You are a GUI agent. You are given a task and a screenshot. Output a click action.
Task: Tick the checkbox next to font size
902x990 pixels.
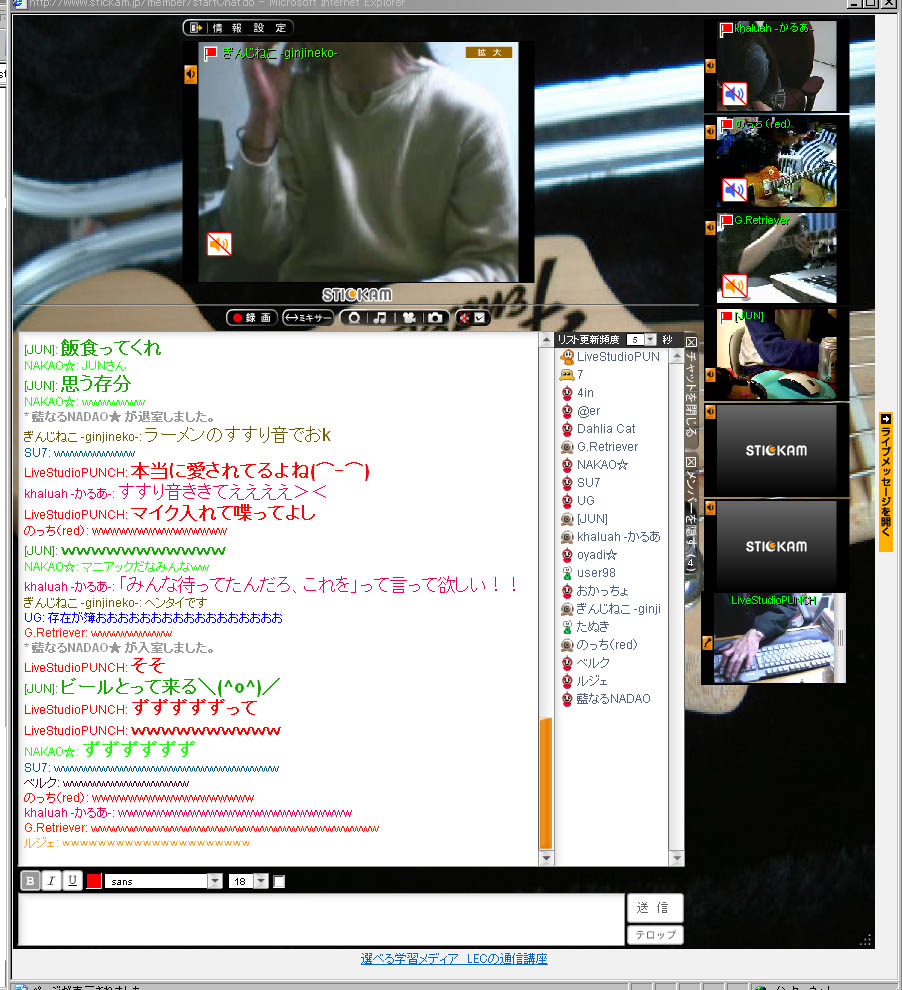pyautogui.click(x=279, y=881)
